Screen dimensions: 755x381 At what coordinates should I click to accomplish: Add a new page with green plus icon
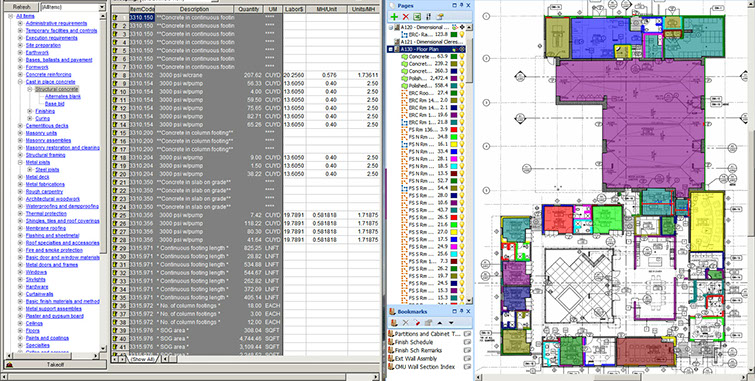click(394, 16)
